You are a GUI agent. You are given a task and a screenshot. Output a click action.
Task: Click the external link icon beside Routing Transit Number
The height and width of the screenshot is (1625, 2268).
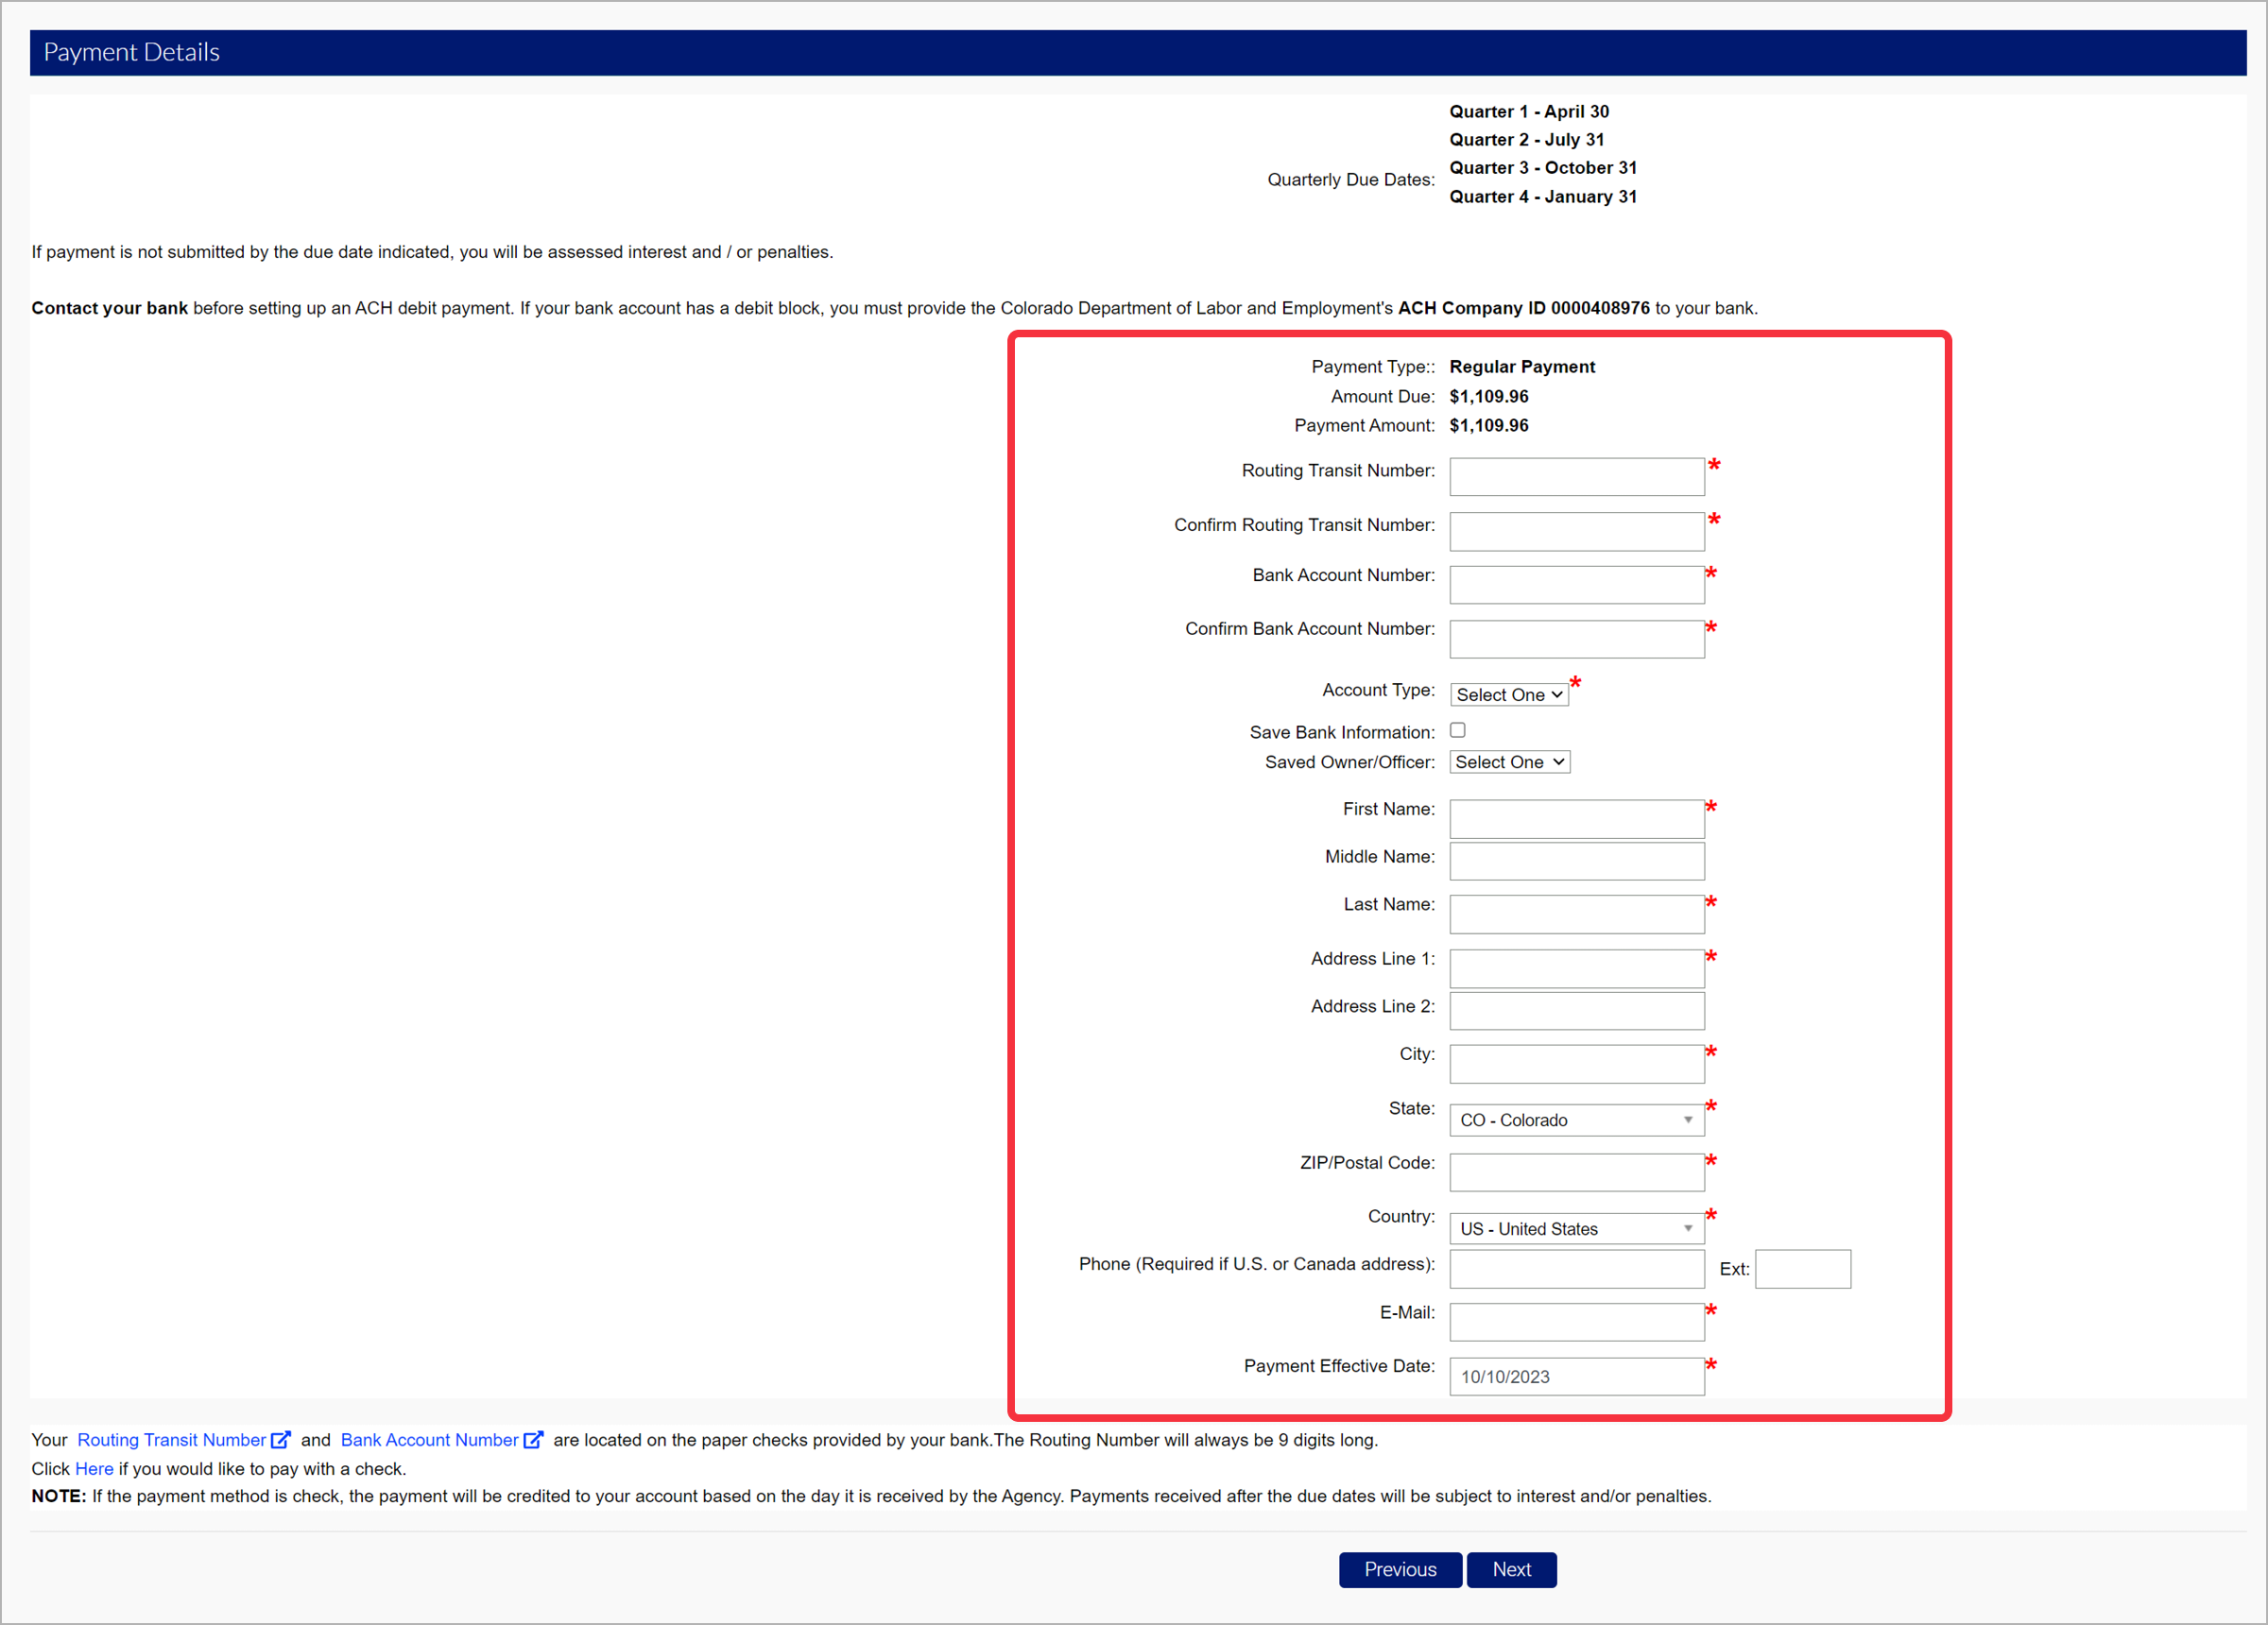tap(281, 1440)
